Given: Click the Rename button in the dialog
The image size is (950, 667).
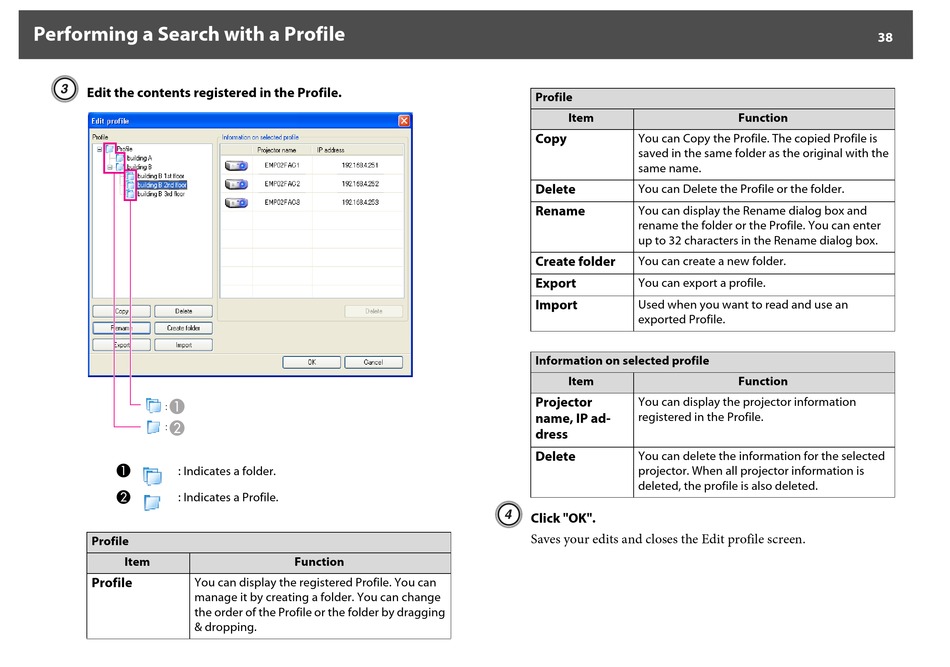Looking at the screenshot, I should [122, 328].
